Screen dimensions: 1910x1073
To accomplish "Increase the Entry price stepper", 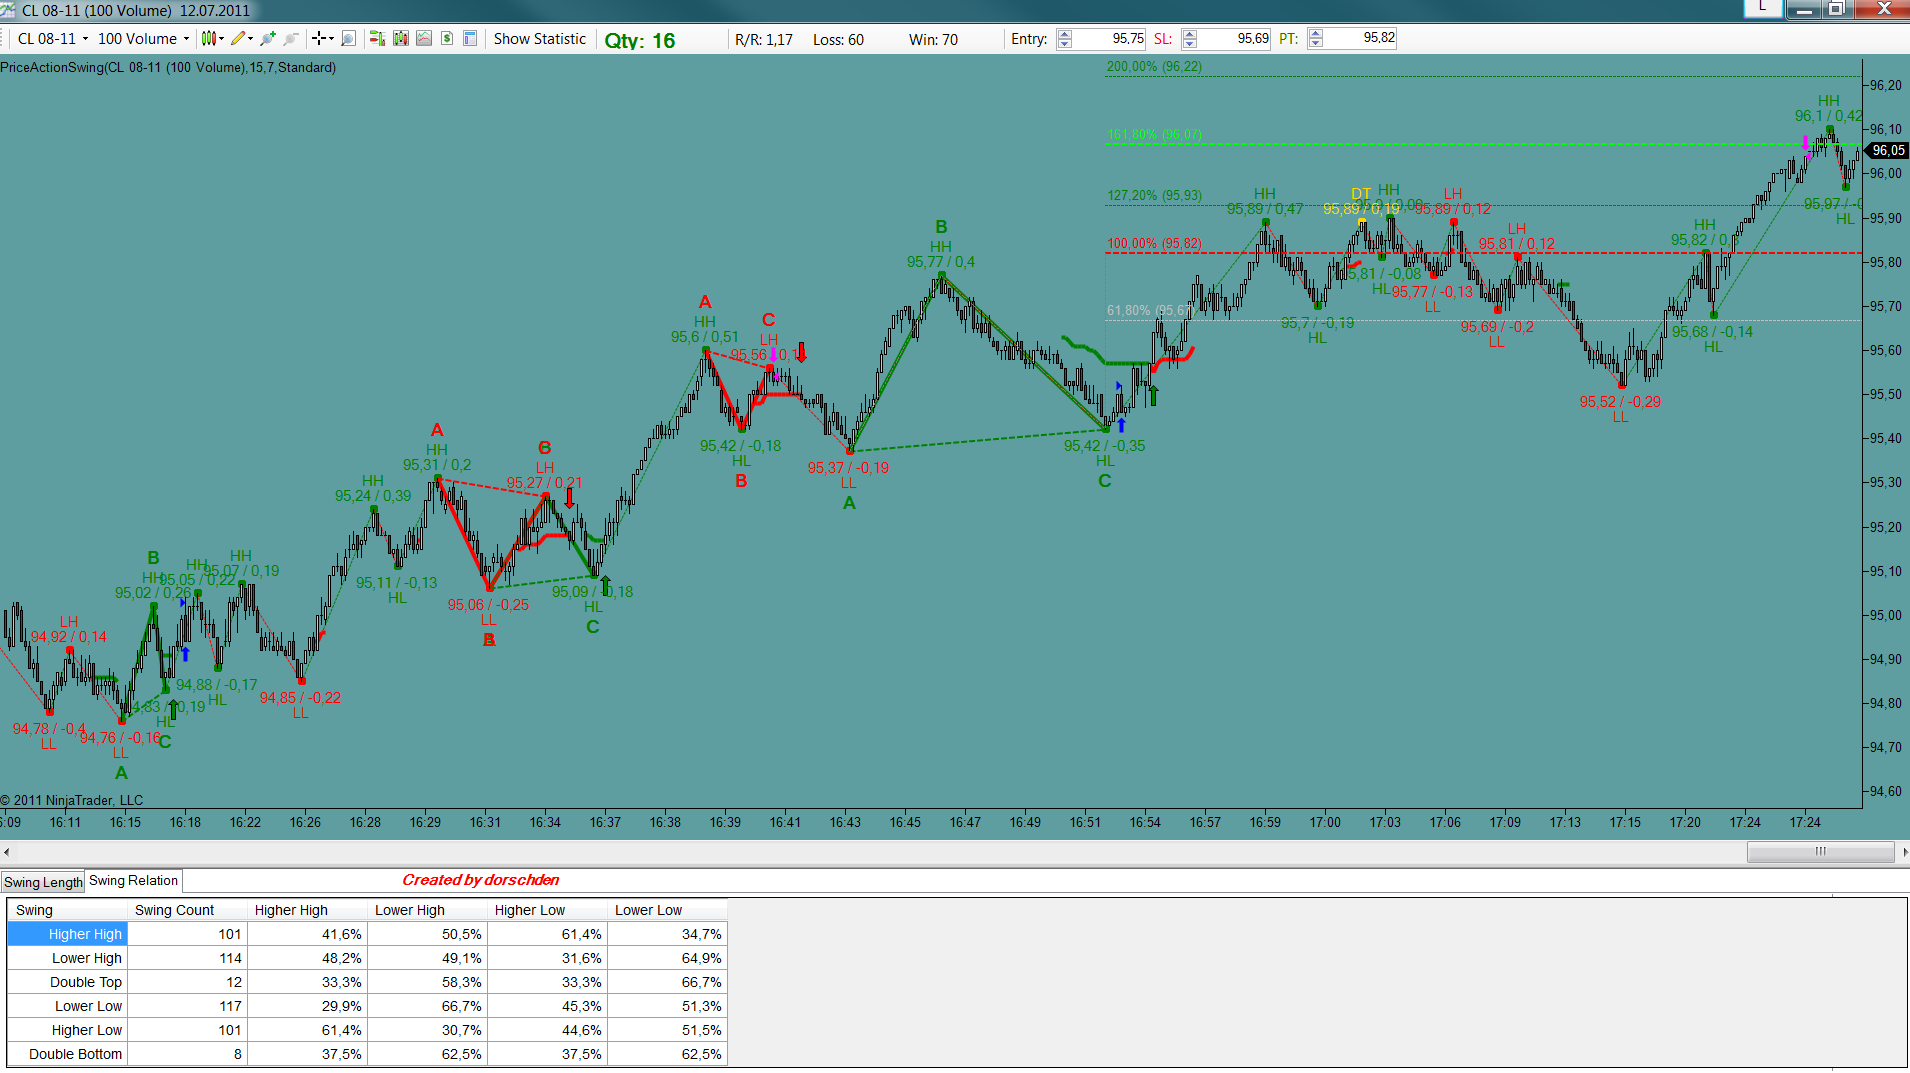I will point(1065,34).
